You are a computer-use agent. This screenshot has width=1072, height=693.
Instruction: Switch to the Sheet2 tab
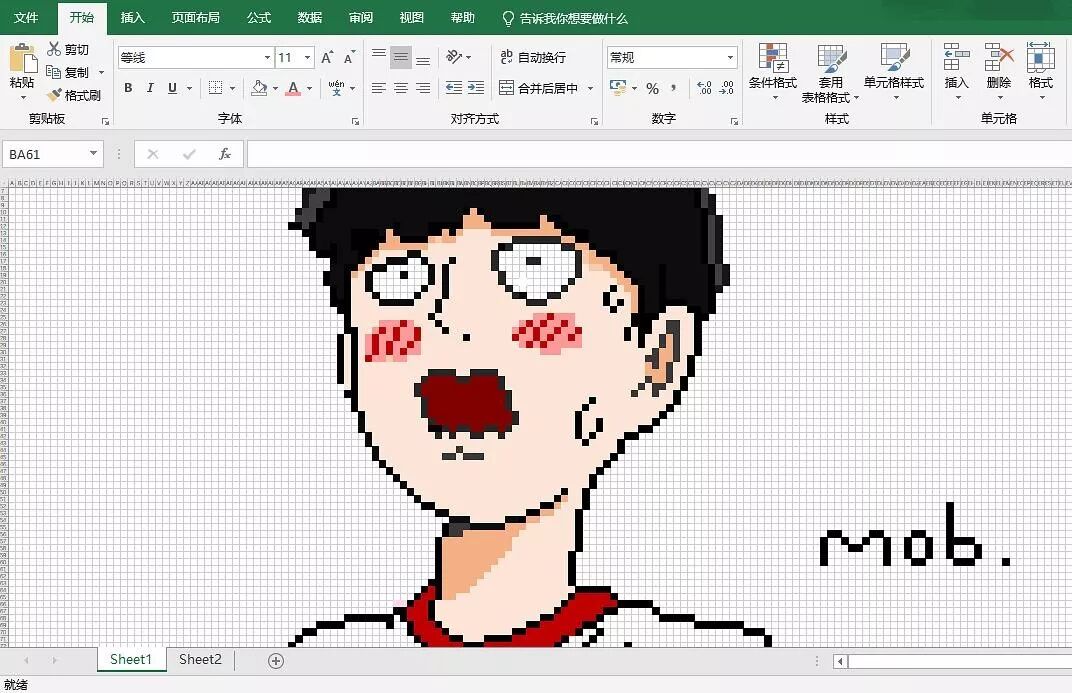[200, 660]
